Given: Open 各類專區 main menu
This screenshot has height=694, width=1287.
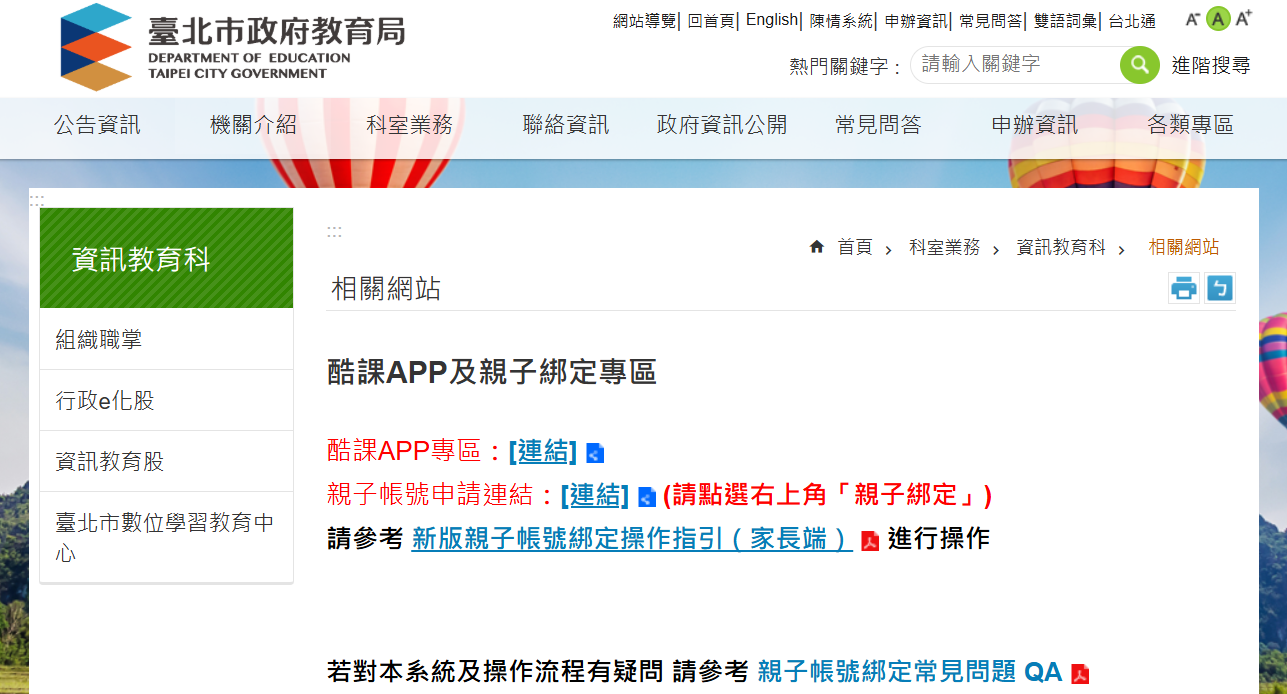Looking at the screenshot, I should pos(1190,125).
